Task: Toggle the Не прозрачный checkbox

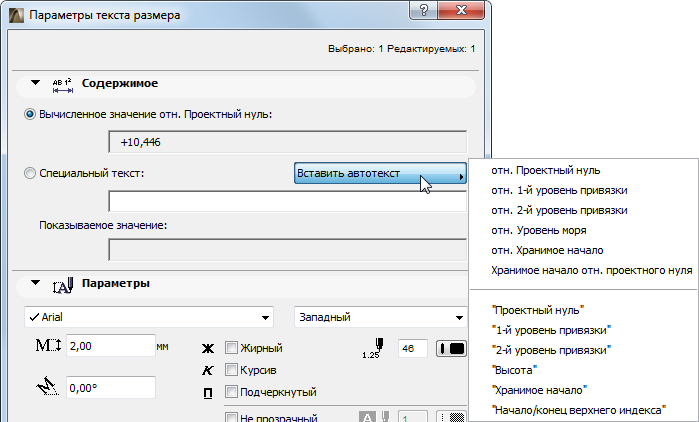Action: [231, 417]
